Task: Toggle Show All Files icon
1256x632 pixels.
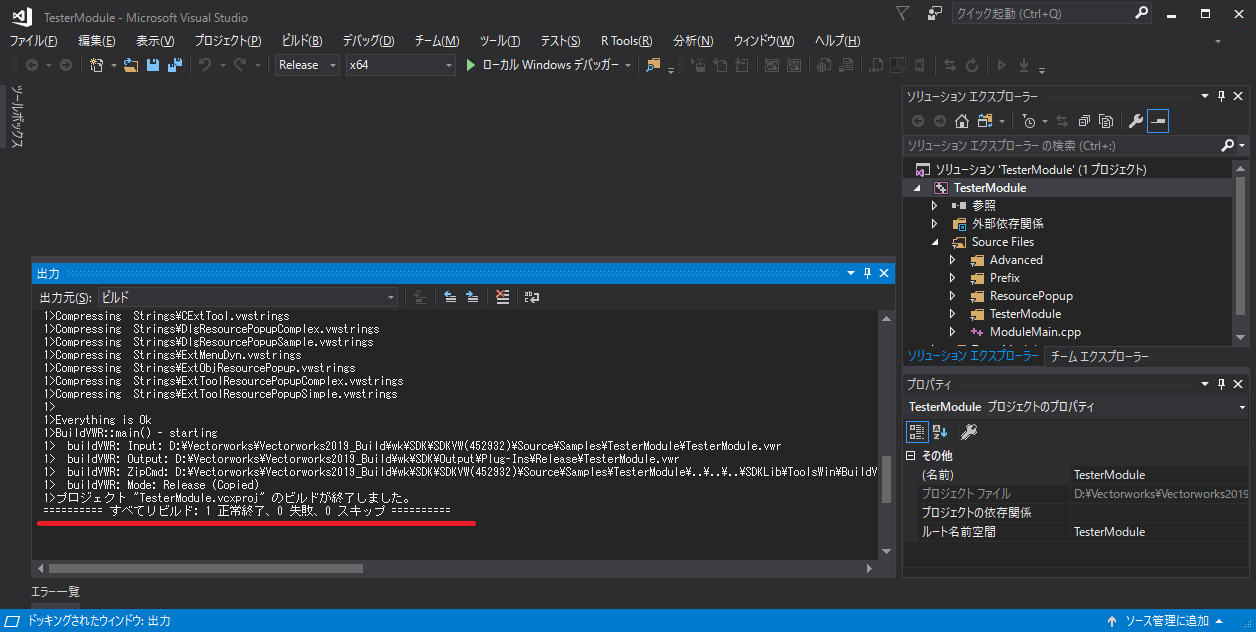Action: point(1106,121)
